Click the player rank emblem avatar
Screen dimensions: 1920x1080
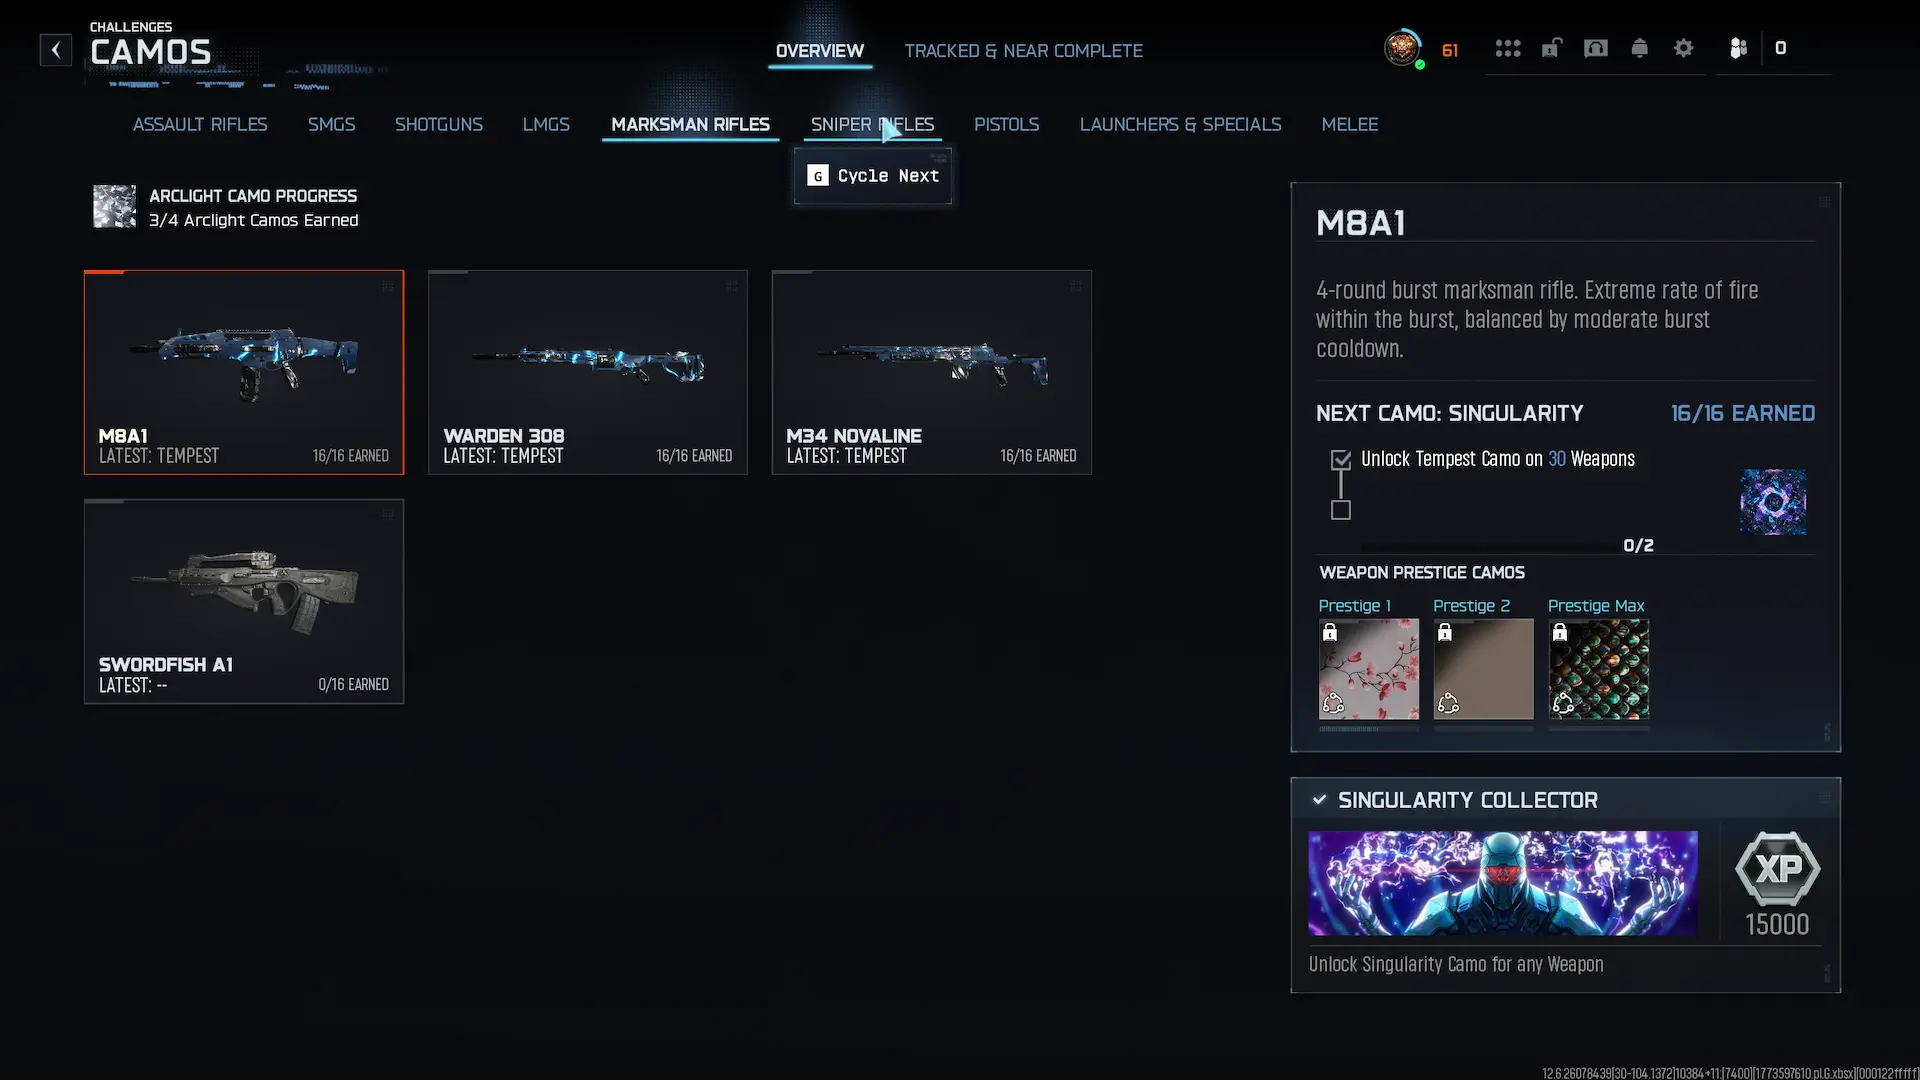tap(1402, 48)
